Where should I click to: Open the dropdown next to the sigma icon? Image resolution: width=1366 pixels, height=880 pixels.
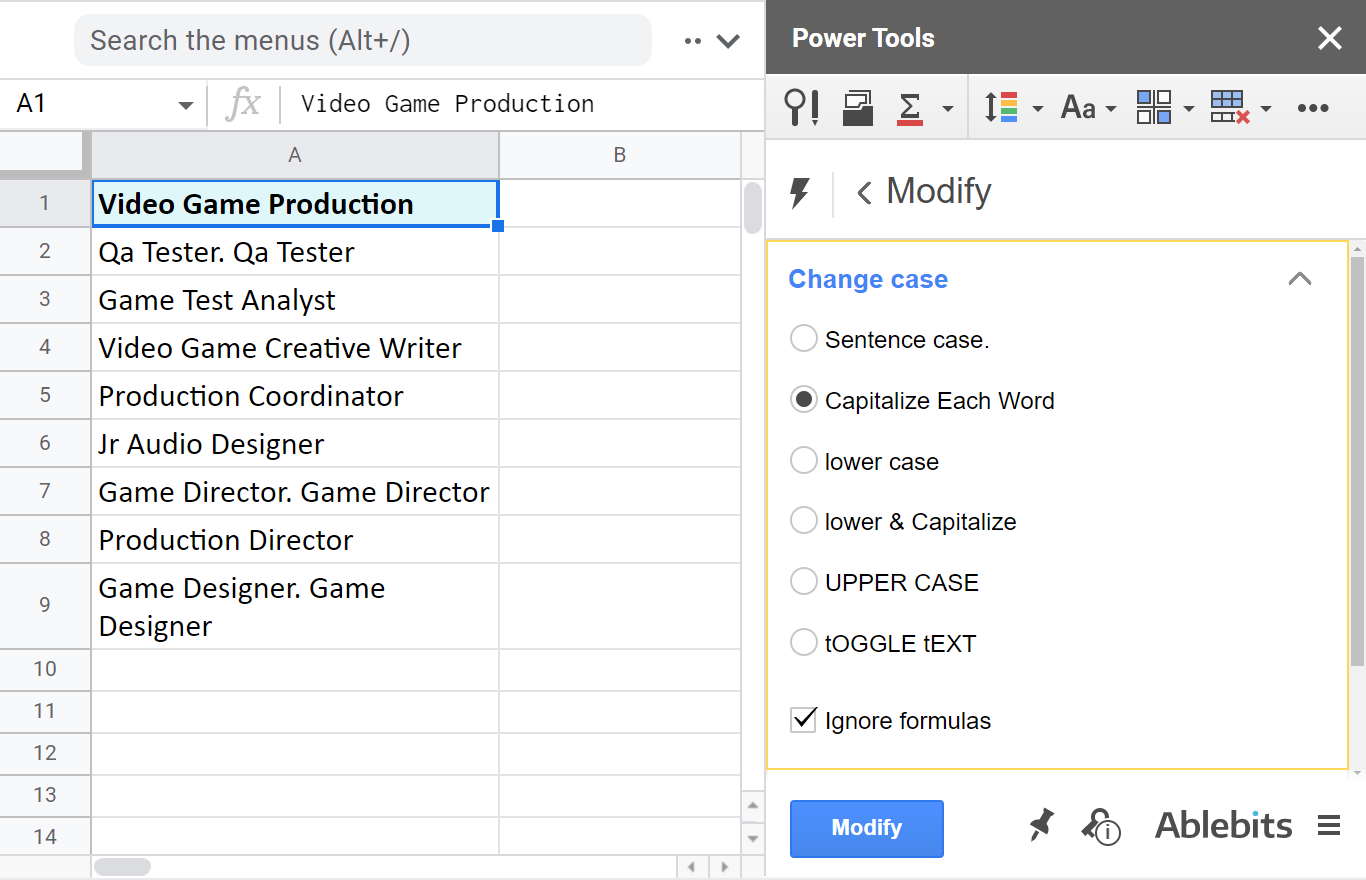click(946, 107)
